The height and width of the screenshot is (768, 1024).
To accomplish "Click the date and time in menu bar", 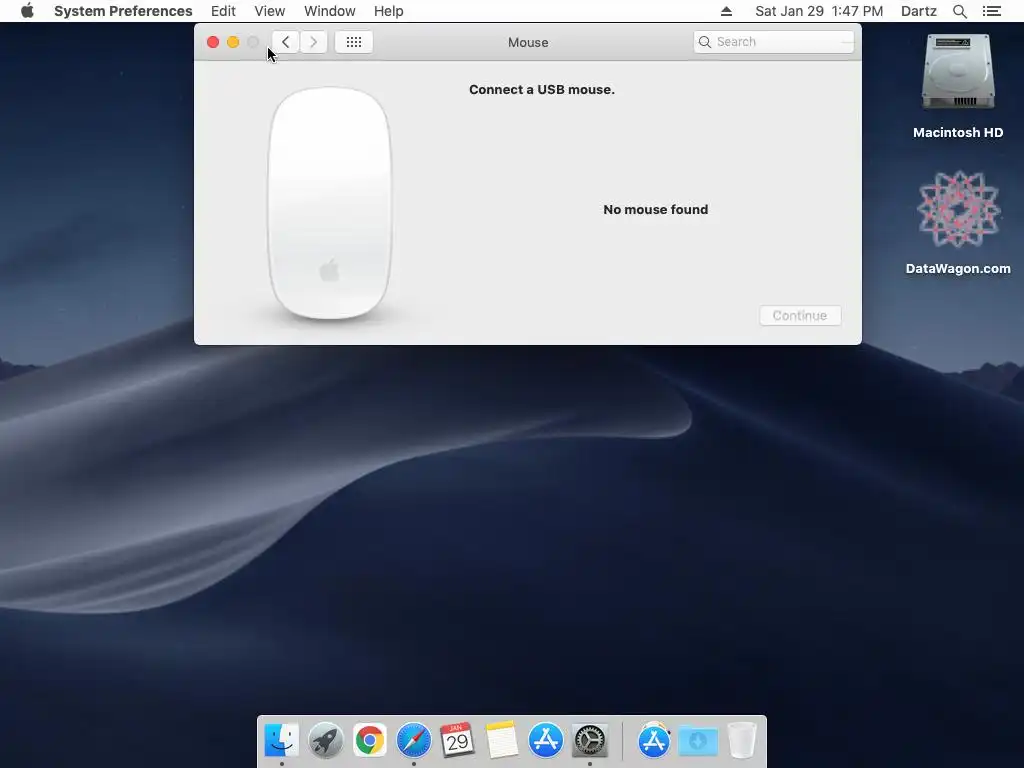I will (x=819, y=11).
